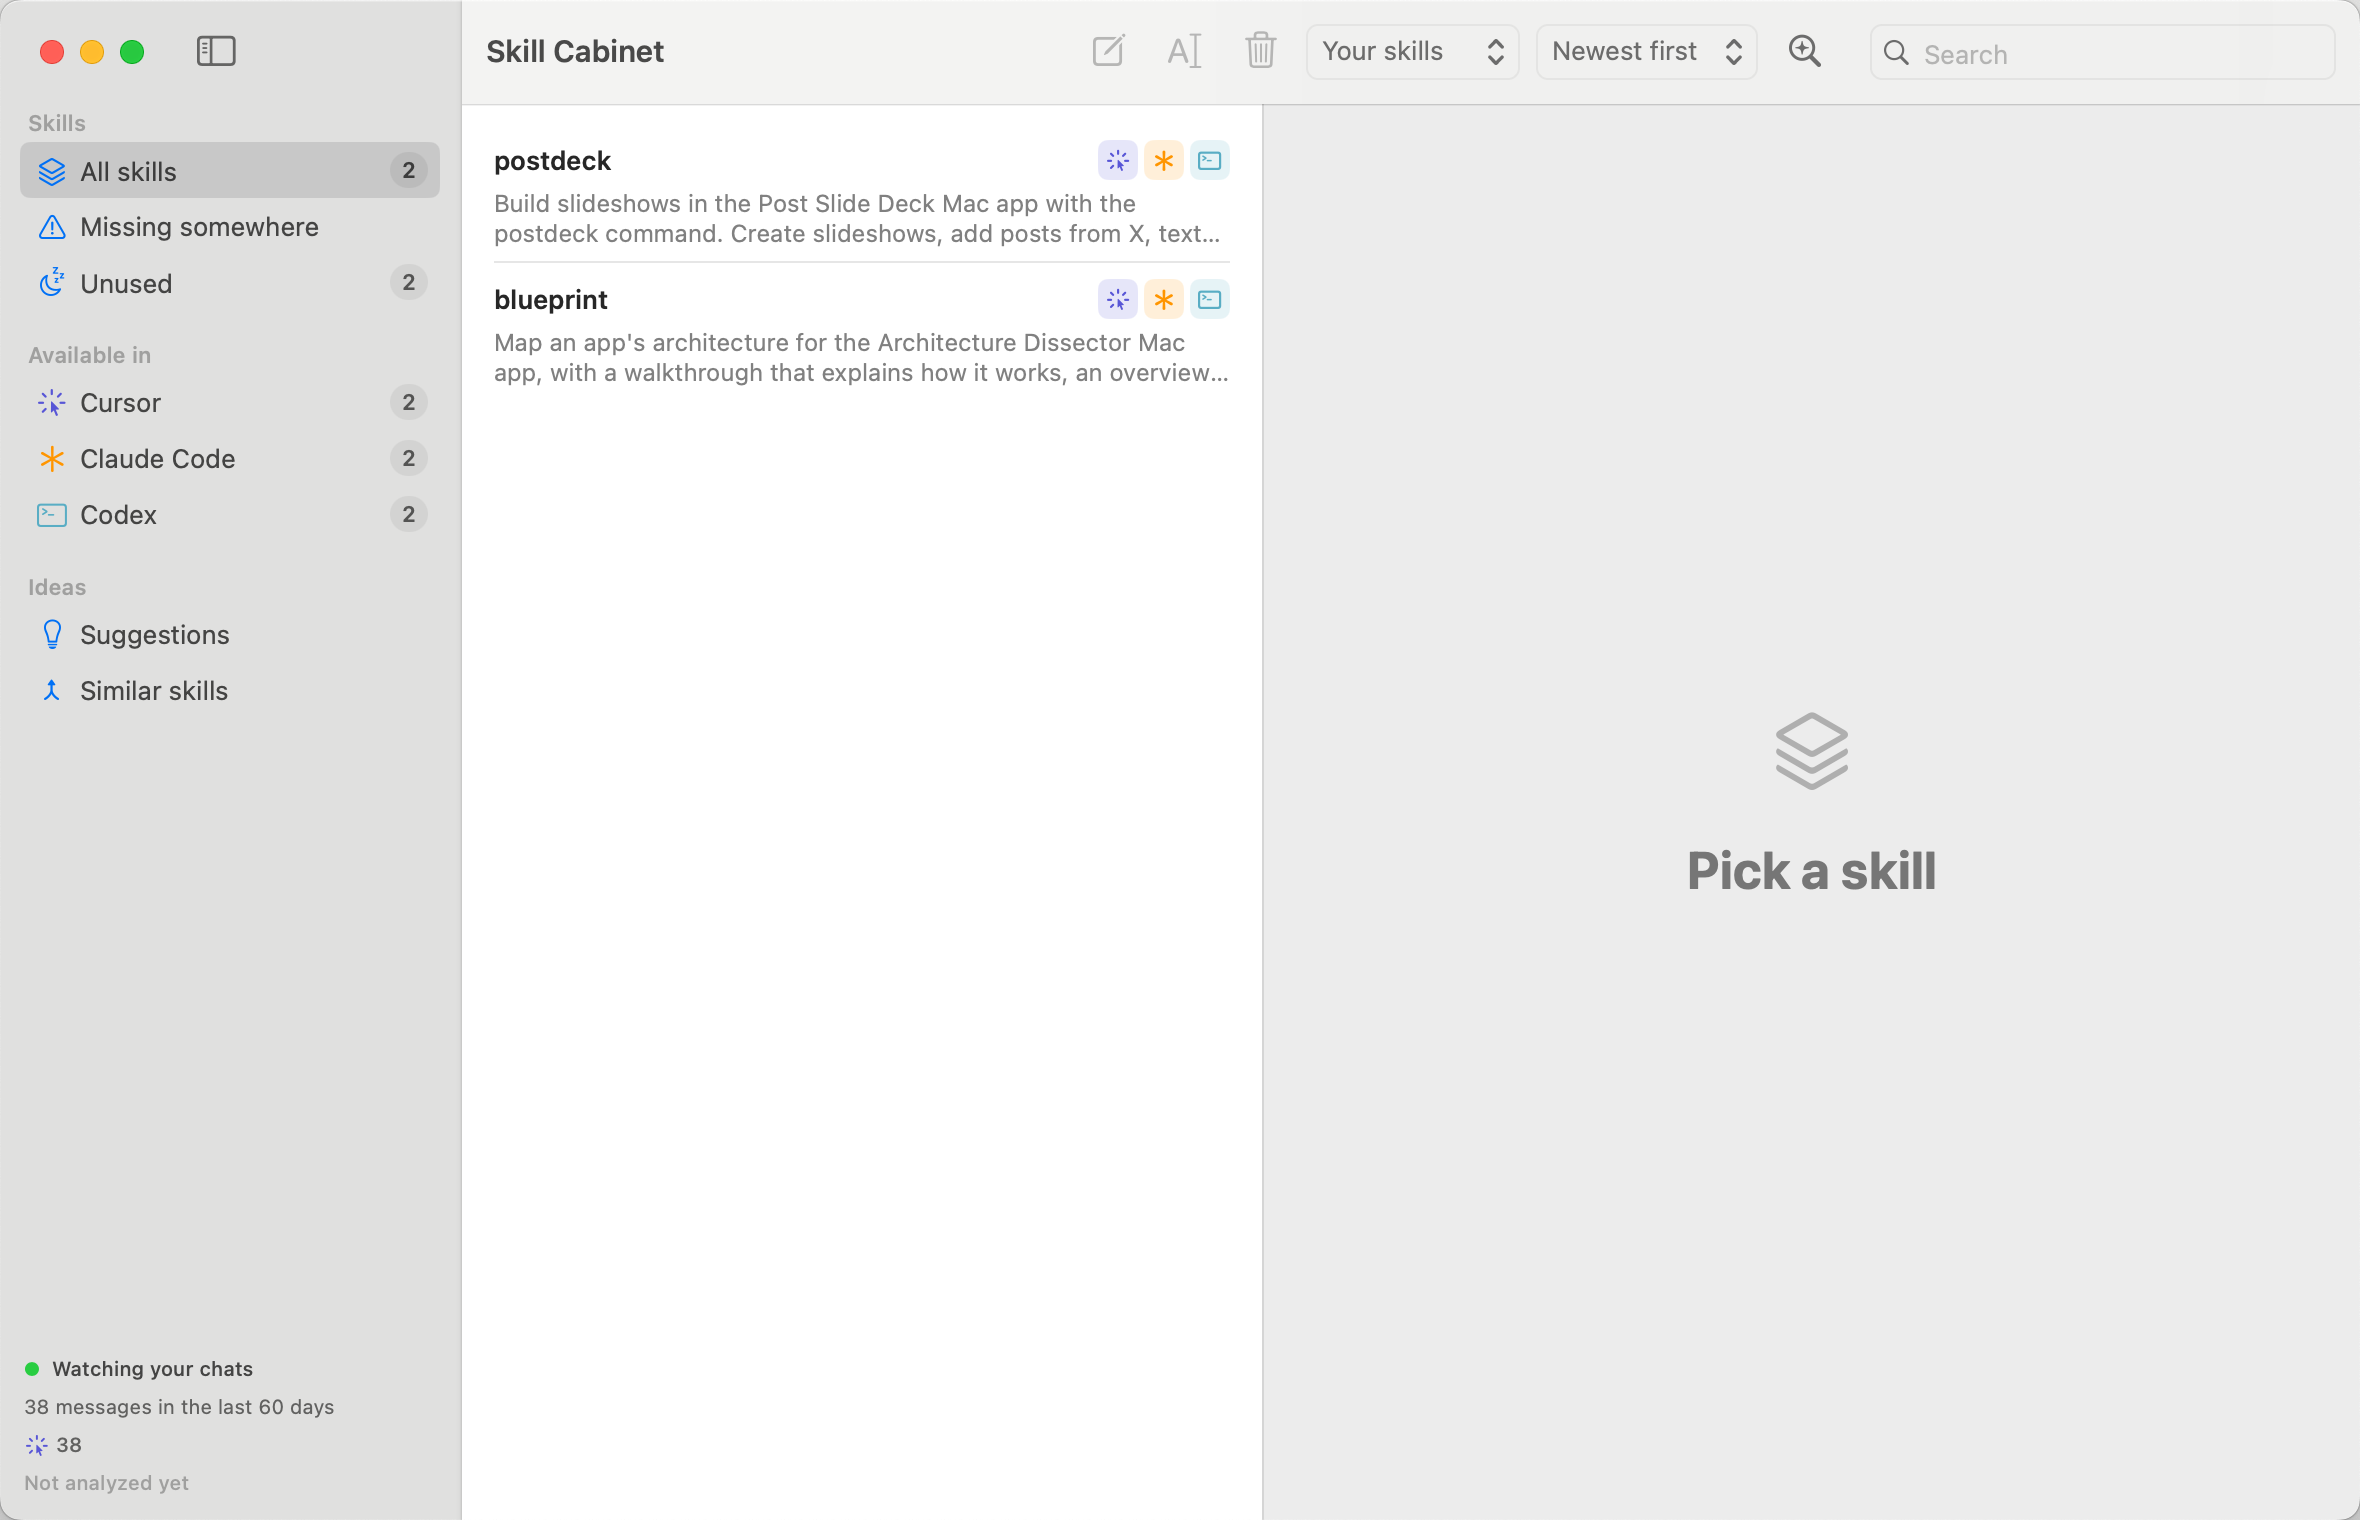Screen dimensions: 2360x1520
Task: Show skills available in Cursor
Action: click(230, 403)
